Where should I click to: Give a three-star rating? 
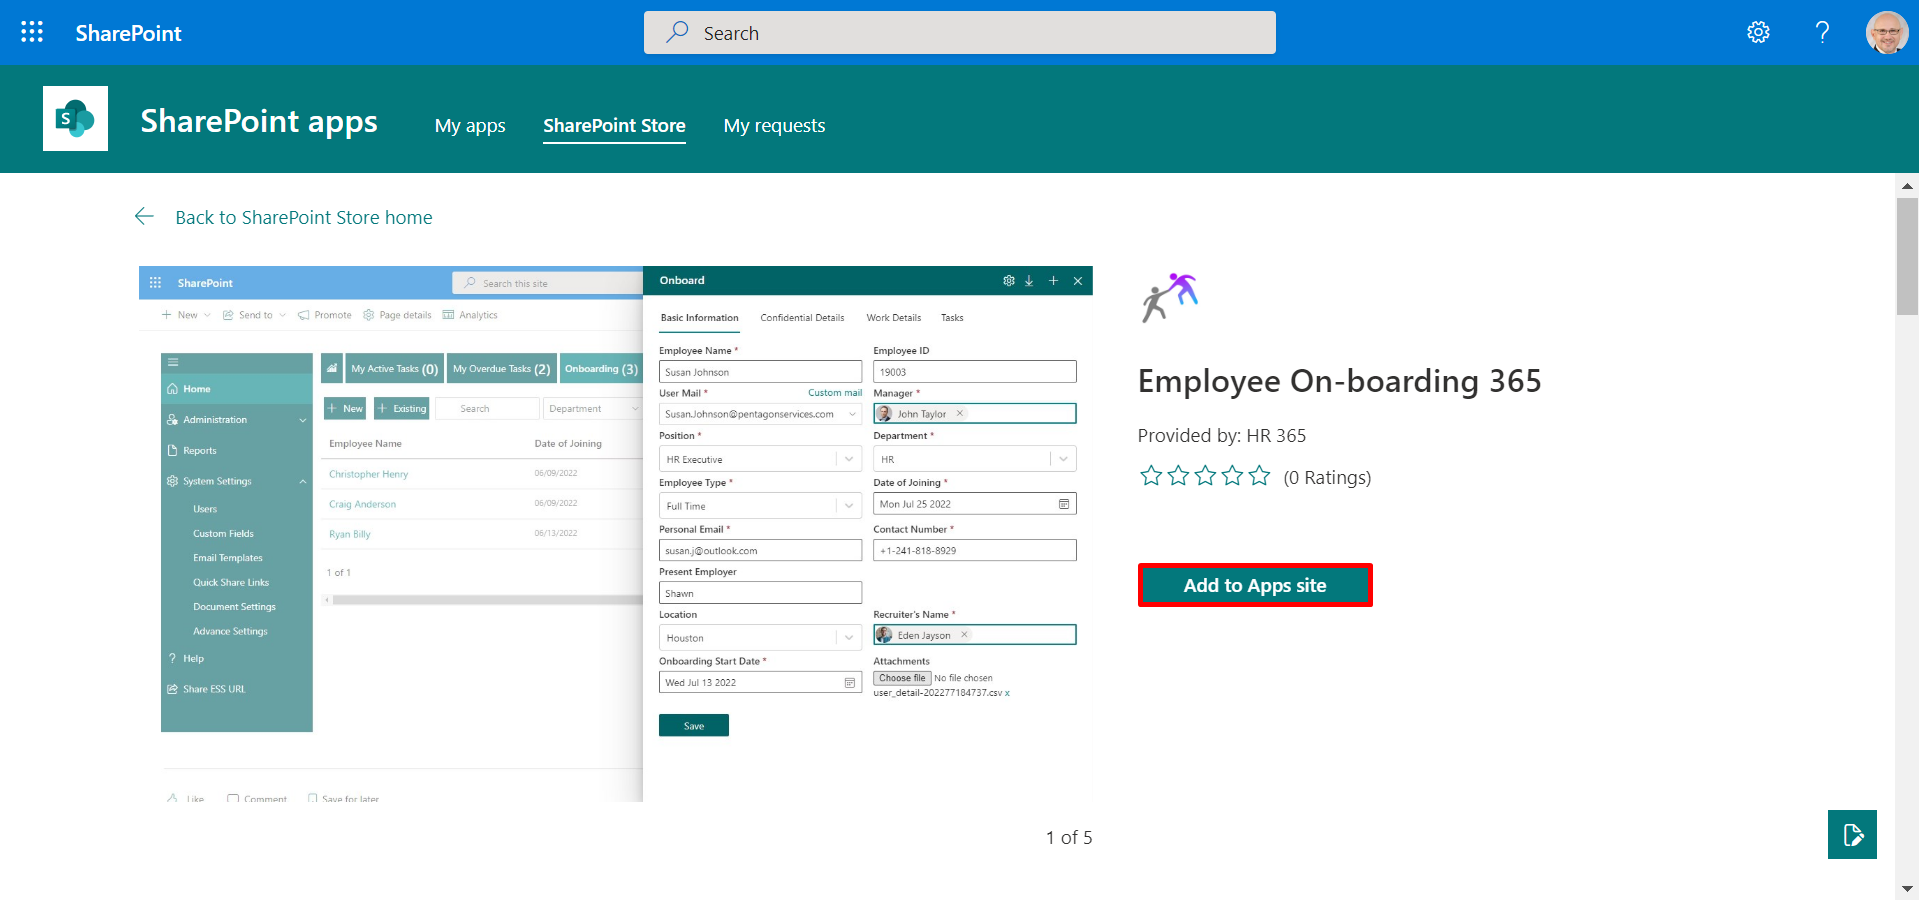tap(1205, 476)
